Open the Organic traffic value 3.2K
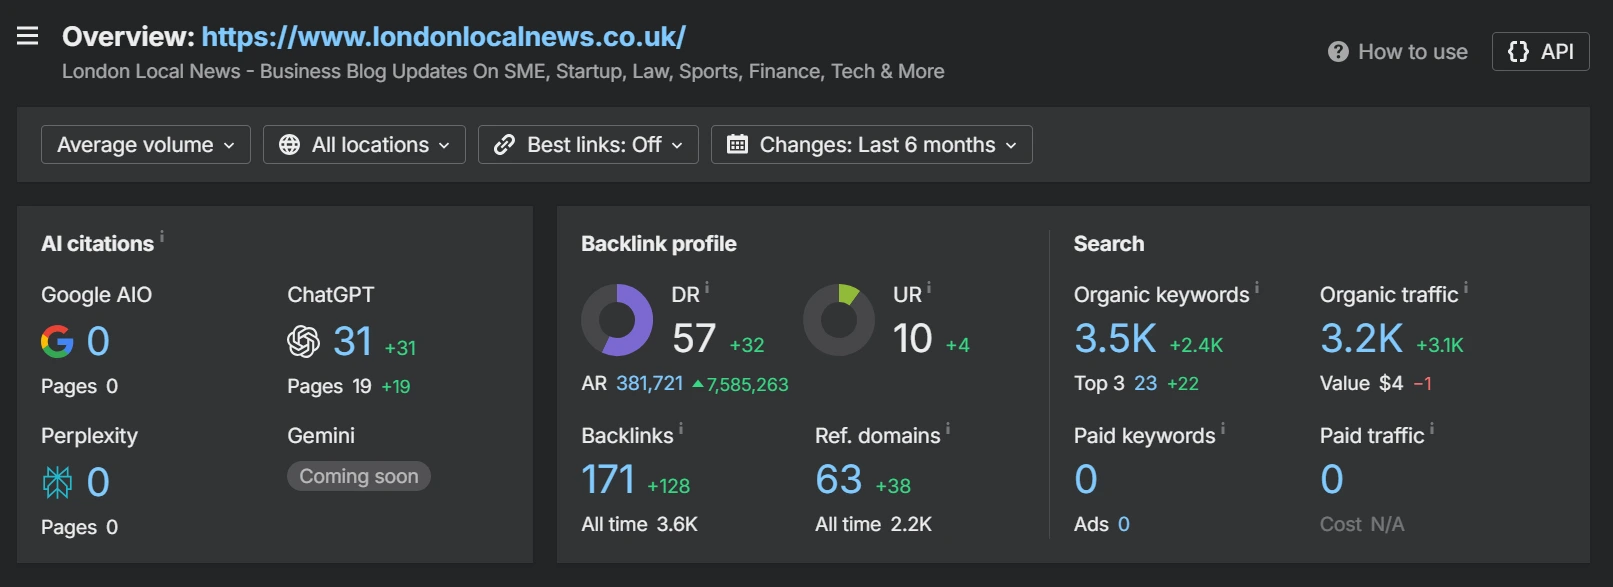Image resolution: width=1613 pixels, height=587 pixels. [x=1362, y=338]
